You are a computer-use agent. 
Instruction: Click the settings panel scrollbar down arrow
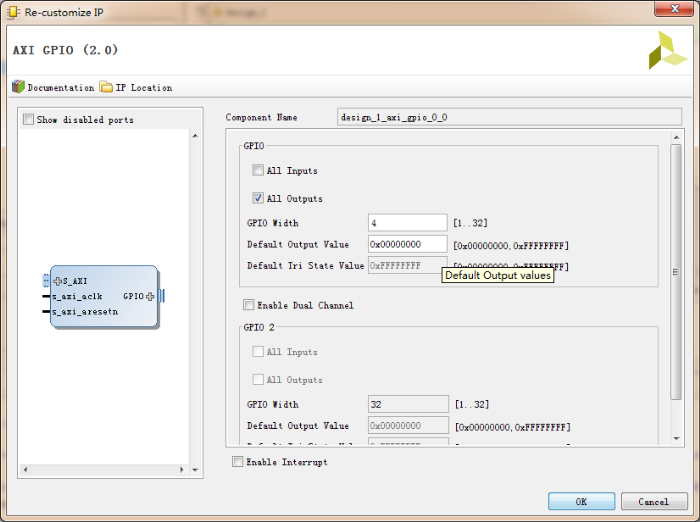676,438
